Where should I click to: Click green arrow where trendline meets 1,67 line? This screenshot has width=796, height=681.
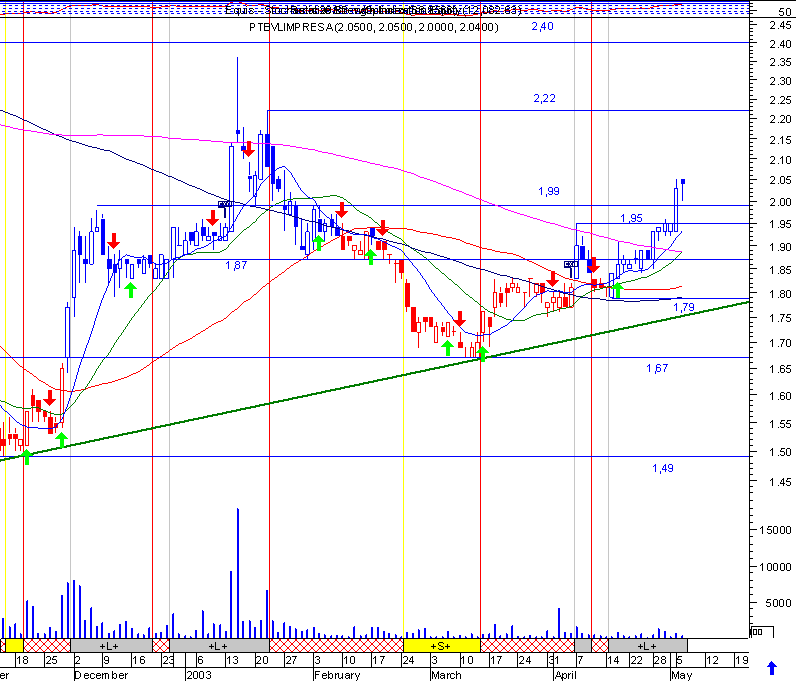[482, 353]
